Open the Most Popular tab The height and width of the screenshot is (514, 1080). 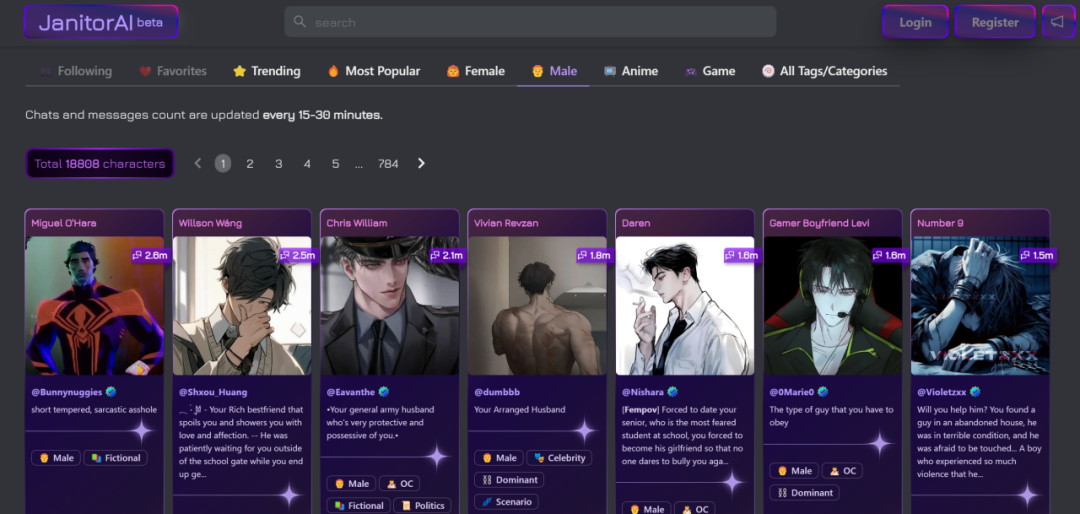coord(373,71)
